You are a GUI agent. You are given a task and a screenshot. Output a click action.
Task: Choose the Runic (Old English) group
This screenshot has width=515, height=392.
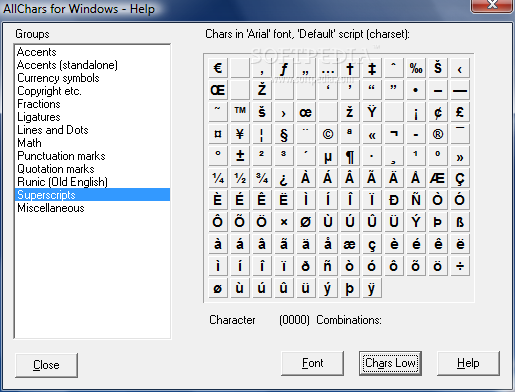point(92,182)
